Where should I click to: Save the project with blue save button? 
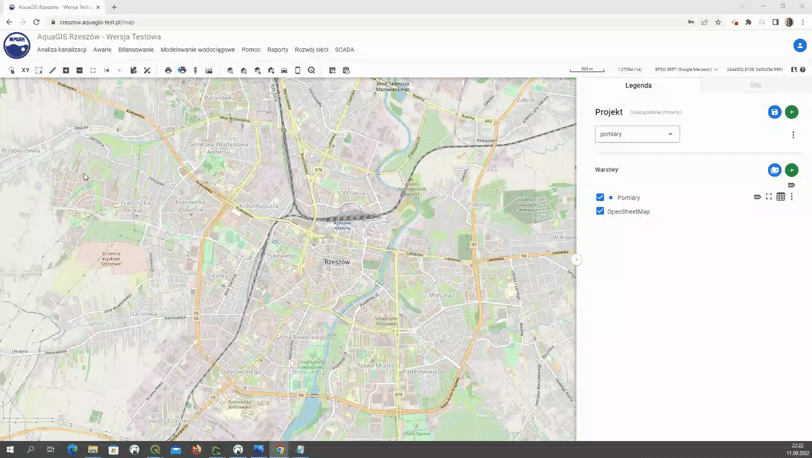tap(774, 112)
